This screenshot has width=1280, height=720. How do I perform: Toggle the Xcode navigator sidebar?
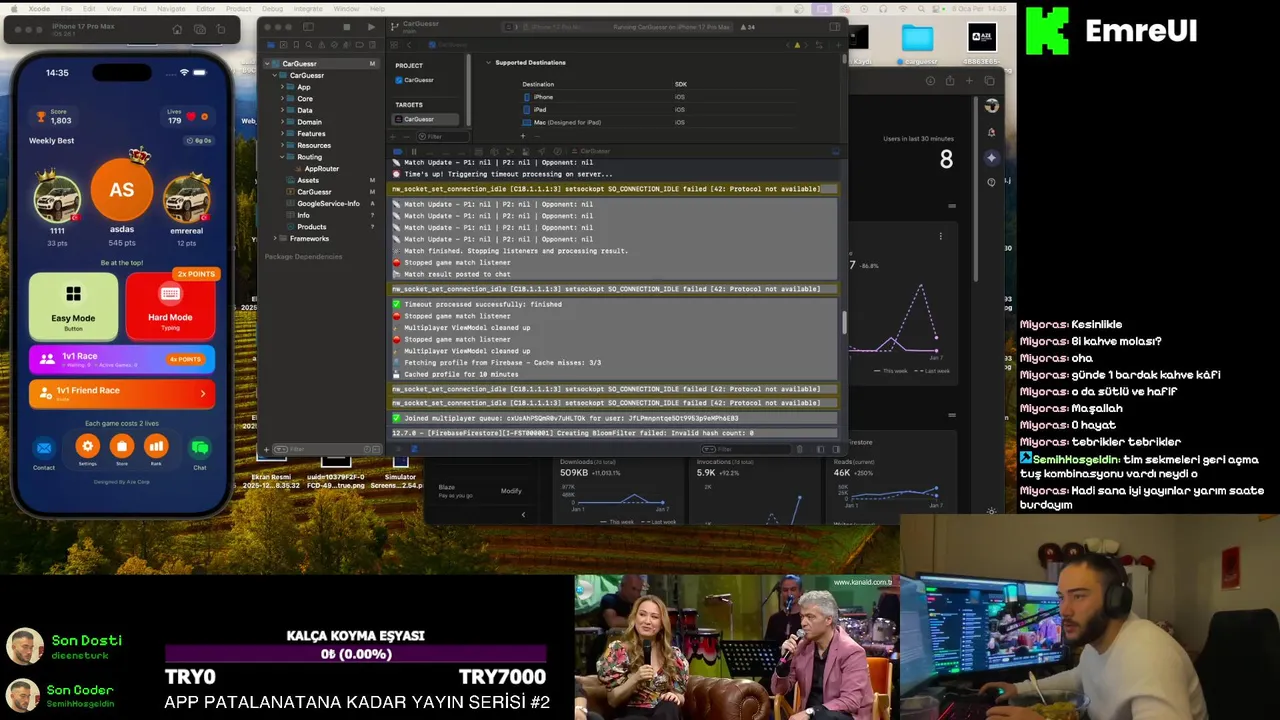tap(308, 27)
